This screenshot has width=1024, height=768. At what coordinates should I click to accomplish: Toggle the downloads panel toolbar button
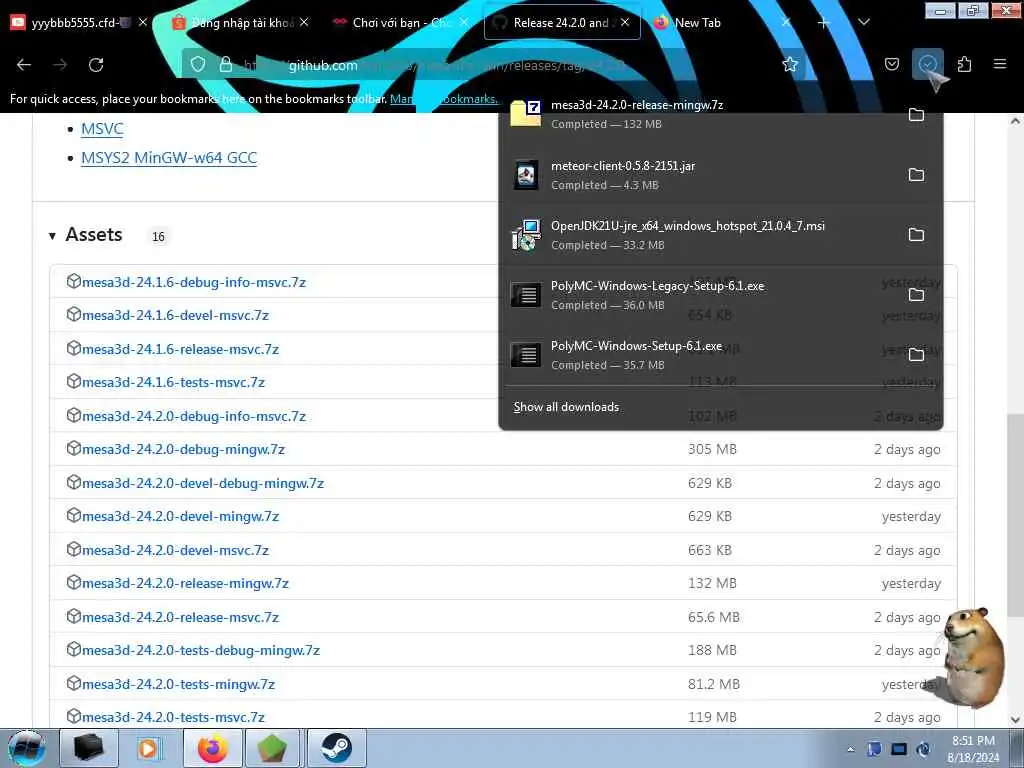point(927,64)
